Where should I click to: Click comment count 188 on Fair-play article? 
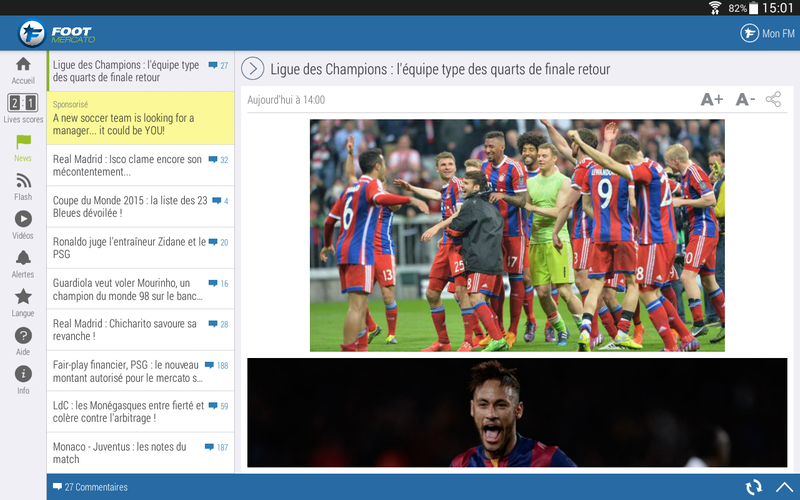click(x=216, y=365)
